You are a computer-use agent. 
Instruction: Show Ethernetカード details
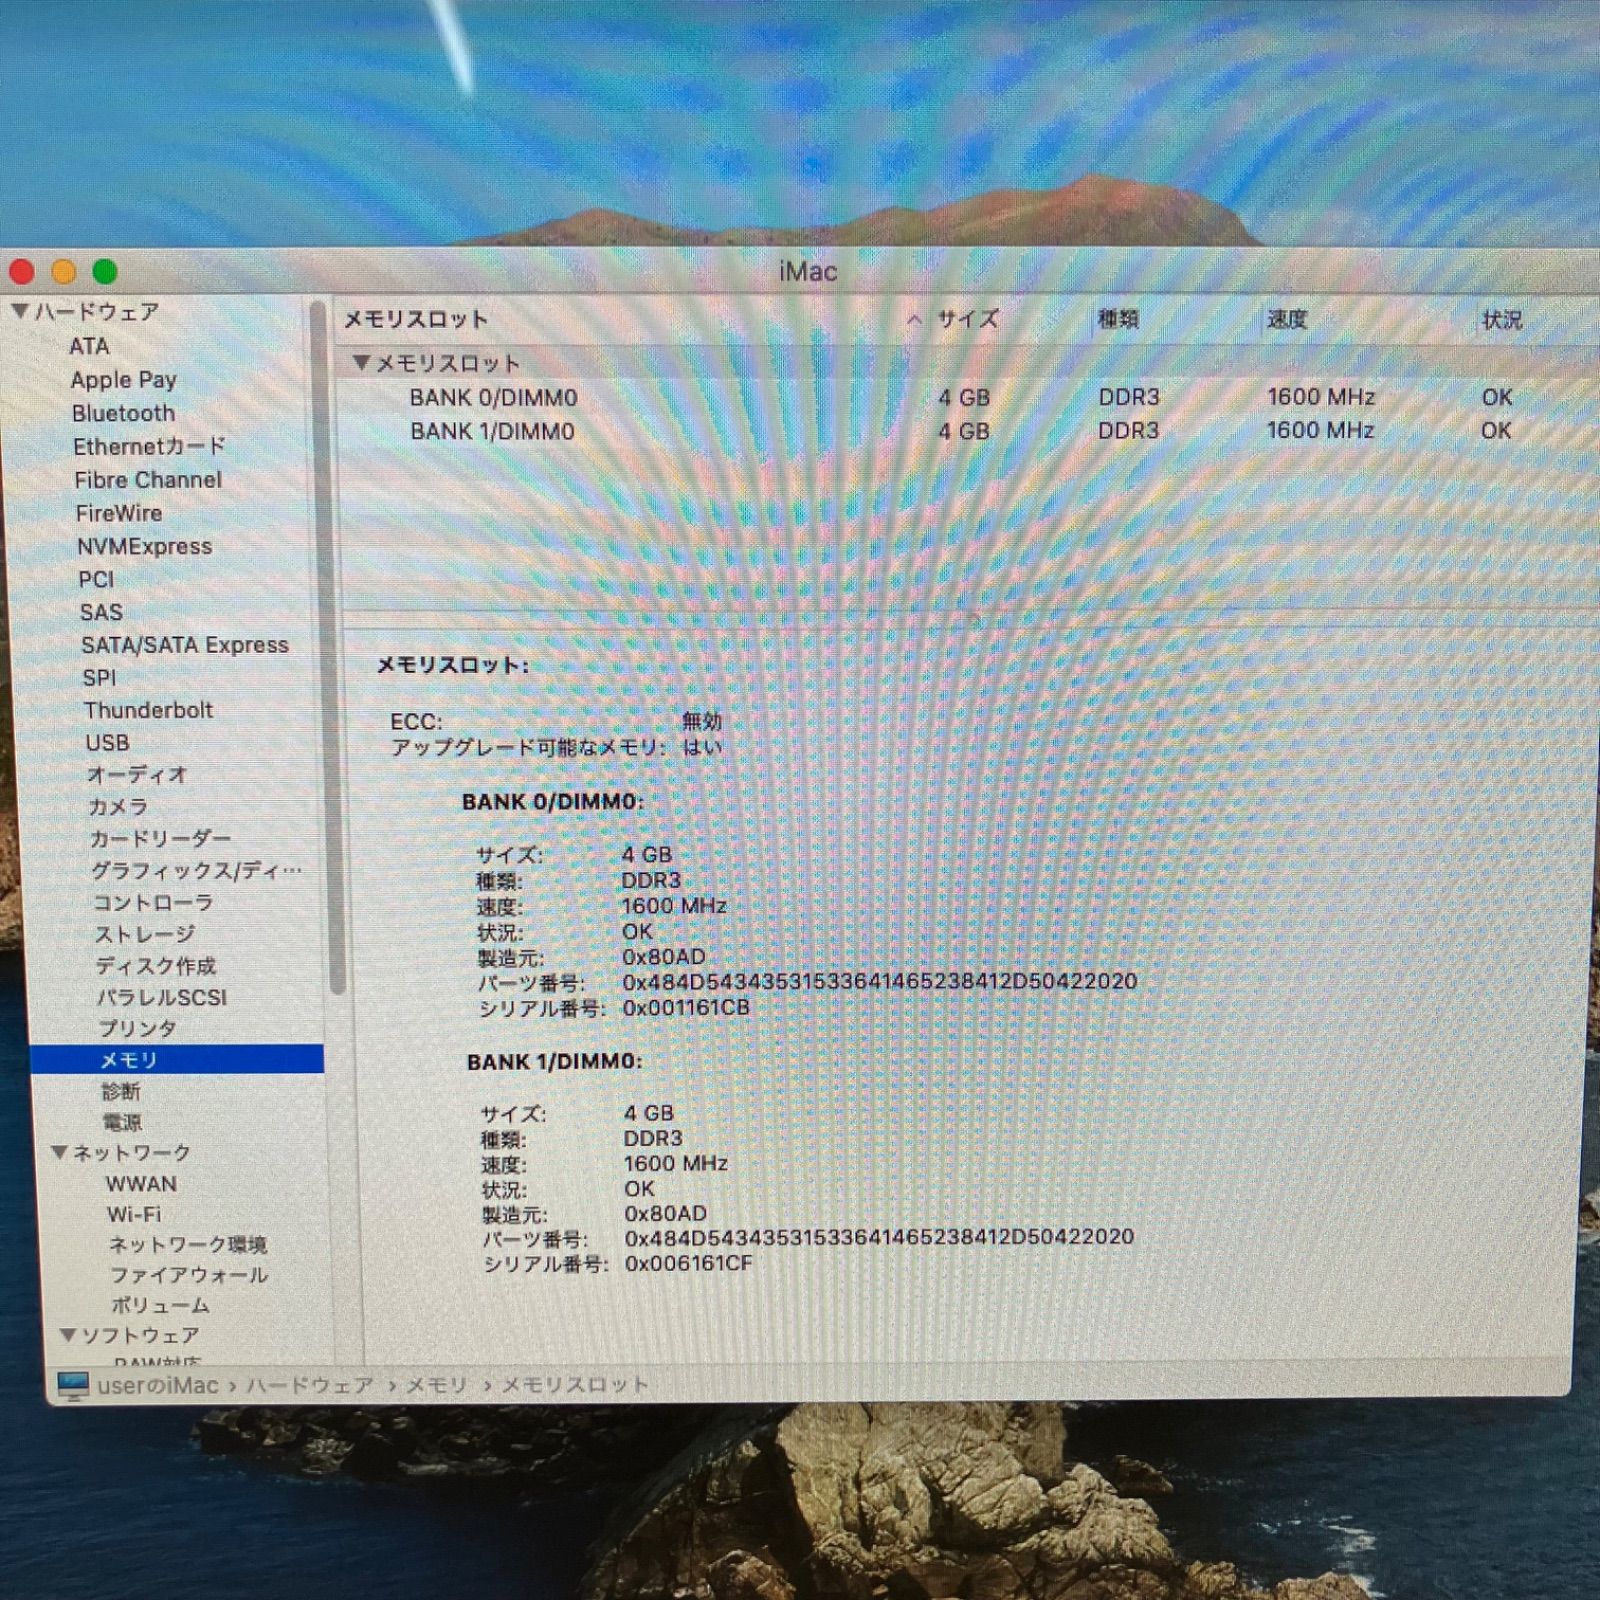(x=149, y=446)
